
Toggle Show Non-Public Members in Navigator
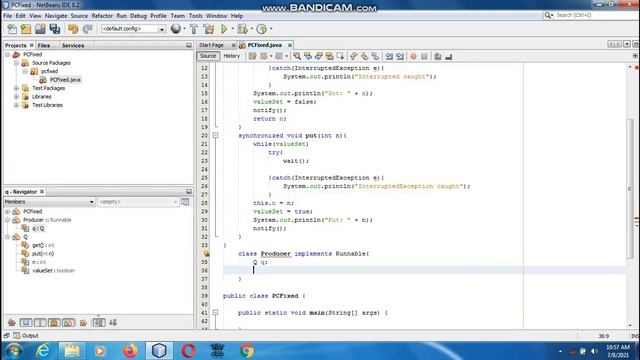(x=54, y=322)
